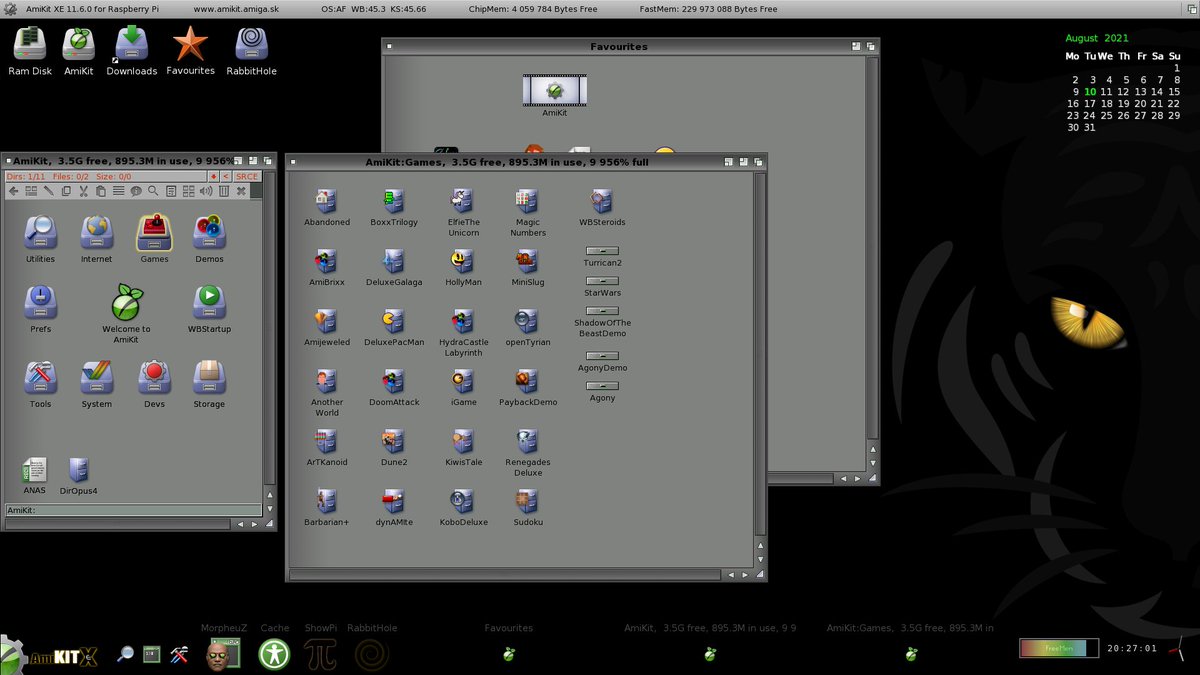This screenshot has width=1200, height=675.
Task: Click the vertical scrollbar of AmiKit:Games window
Action: (760, 355)
